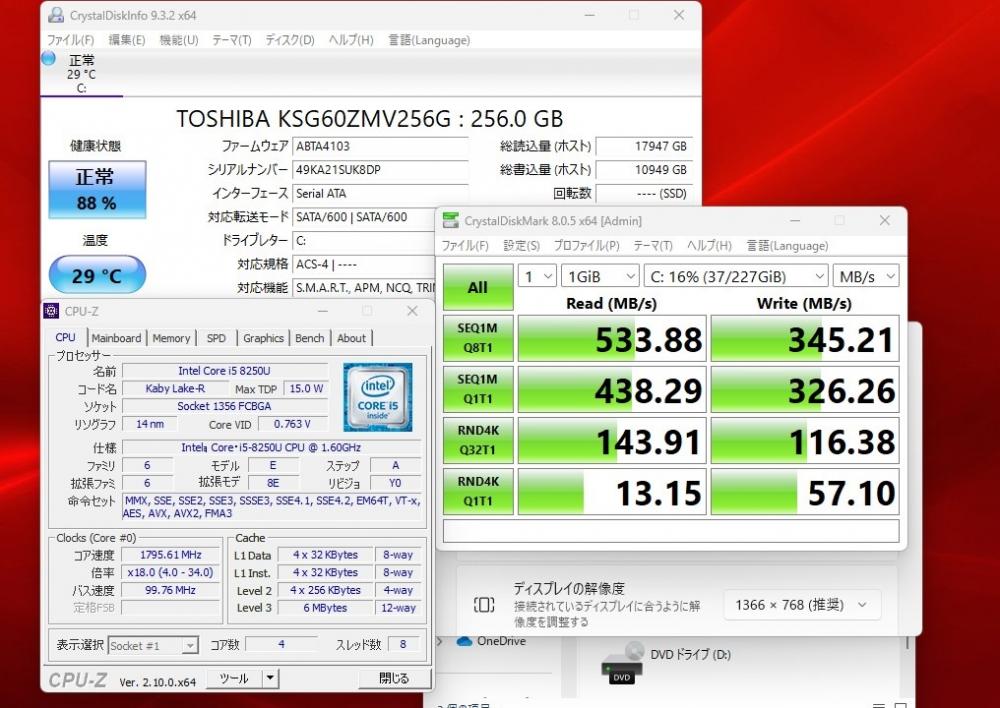
Task: Click the OneDrive cloud icon
Action: (464, 641)
